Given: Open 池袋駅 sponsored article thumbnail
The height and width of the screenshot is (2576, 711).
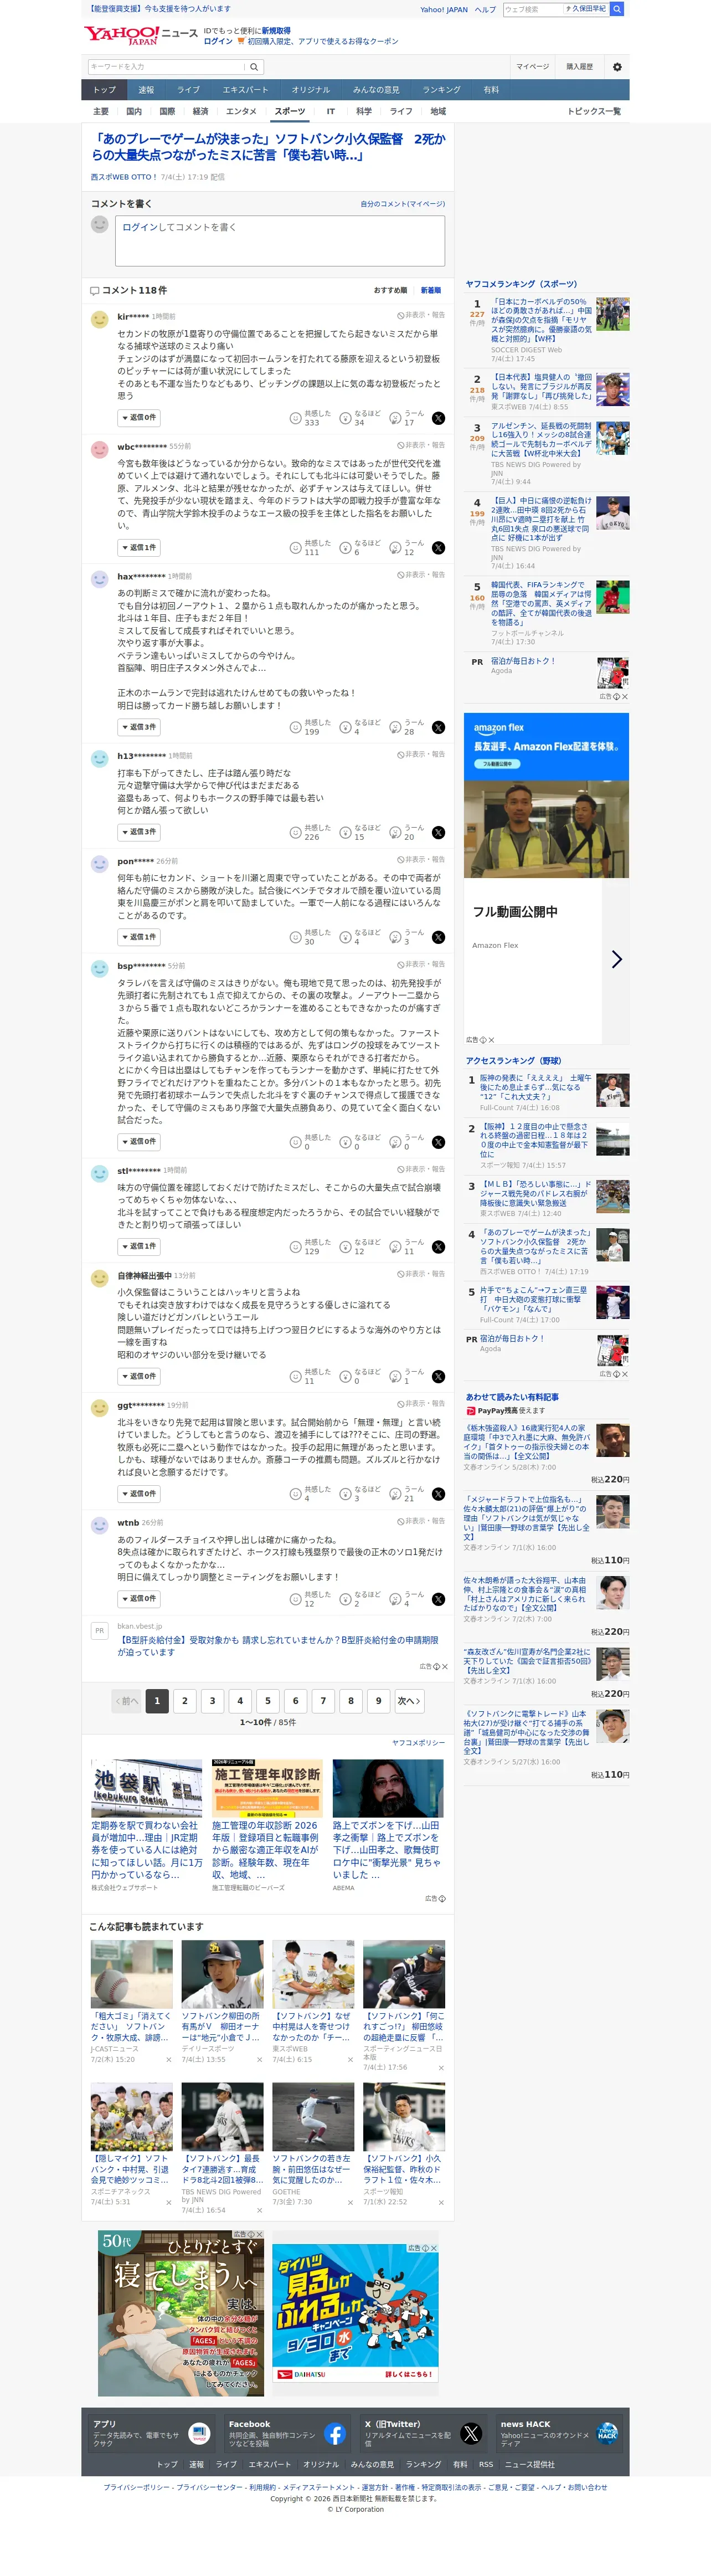Looking at the screenshot, I should (146, 1788).
